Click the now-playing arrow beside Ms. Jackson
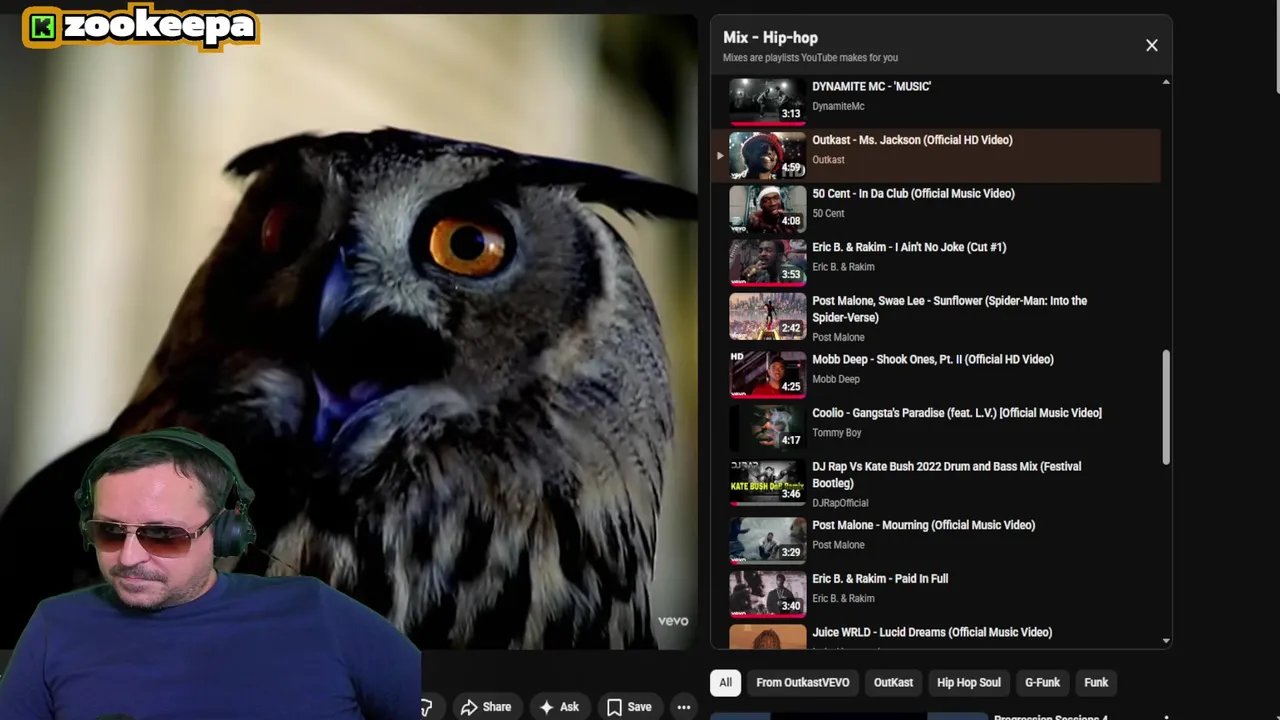Screen dimensions: 1280x720 (719, 156)
